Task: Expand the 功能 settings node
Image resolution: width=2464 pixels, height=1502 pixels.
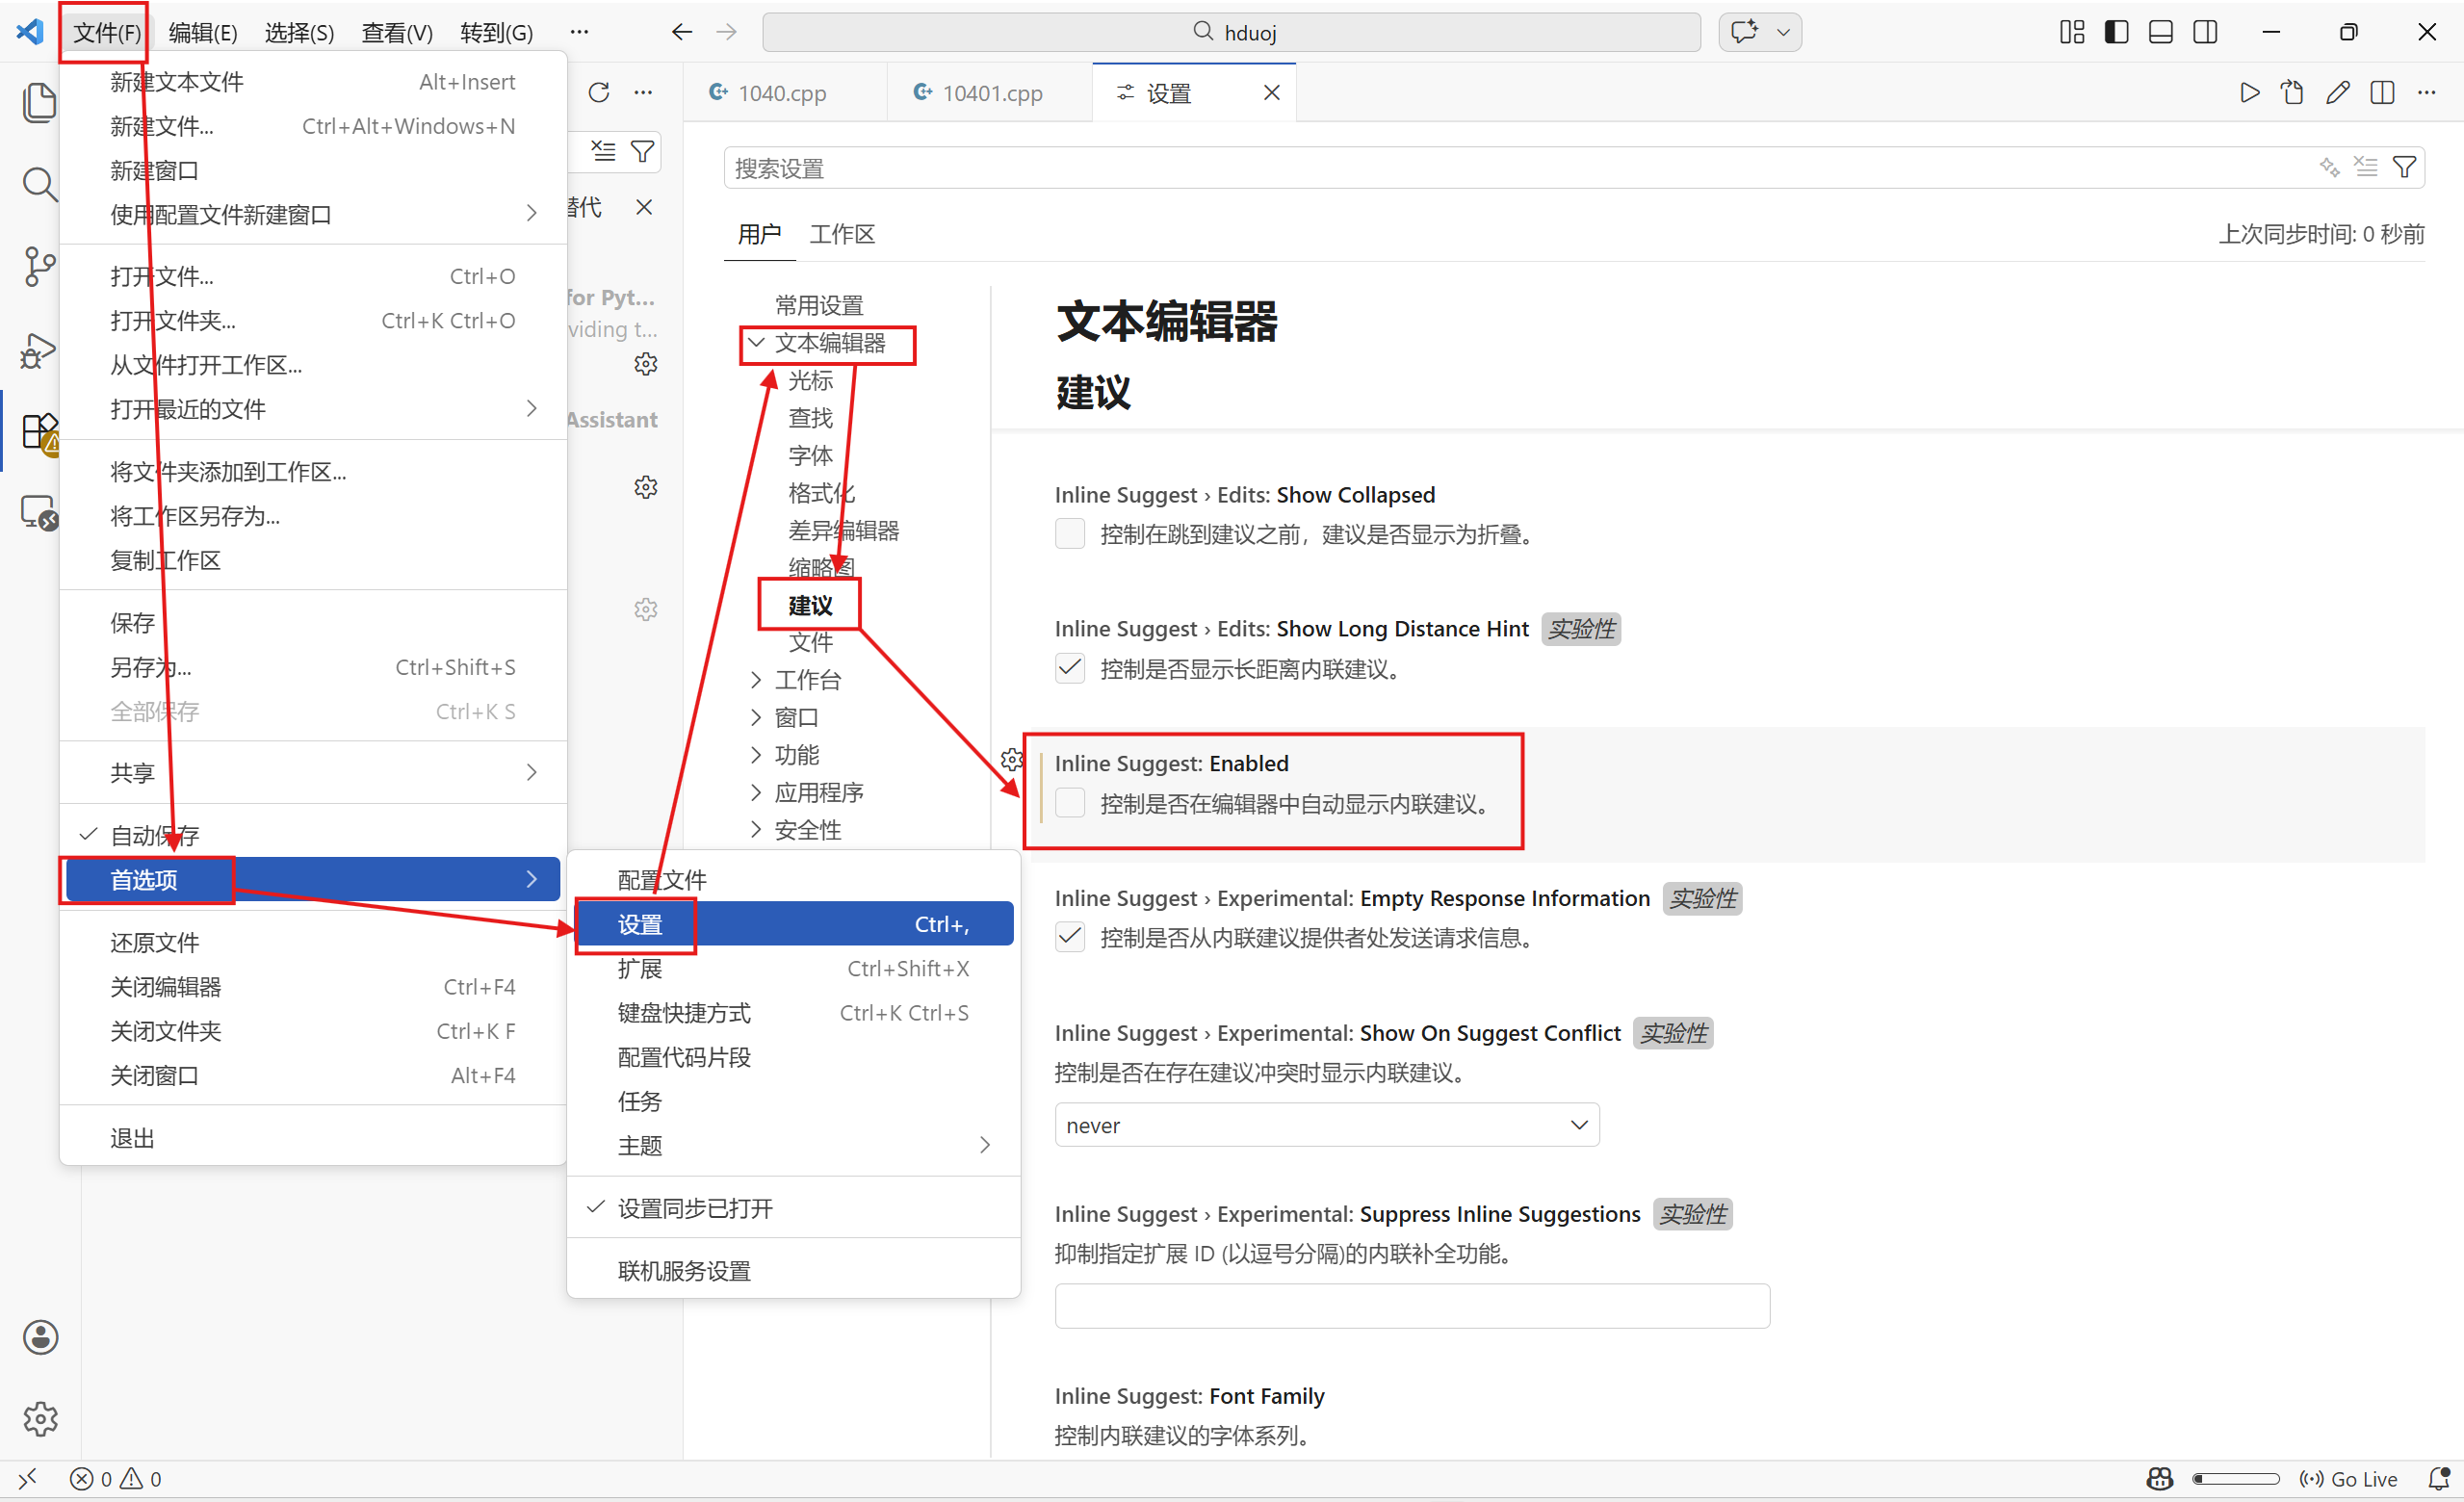Action: 756,755
